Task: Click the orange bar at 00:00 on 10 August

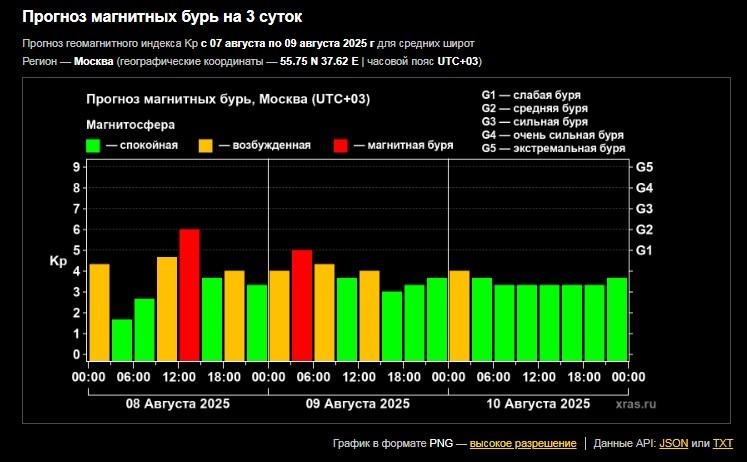Action: coord(460,316)
